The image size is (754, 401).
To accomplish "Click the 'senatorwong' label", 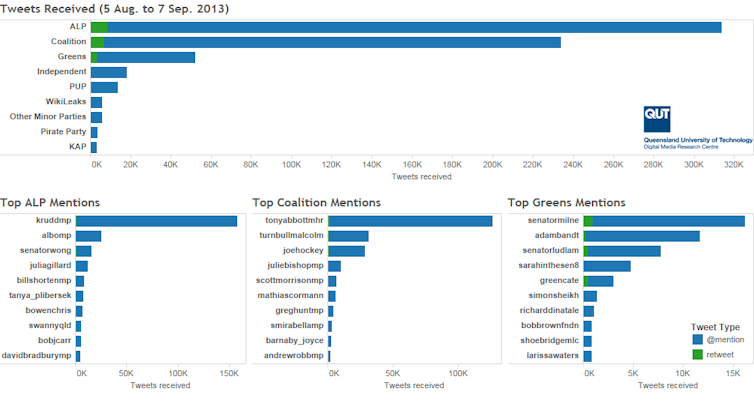I will coord(45,250).
